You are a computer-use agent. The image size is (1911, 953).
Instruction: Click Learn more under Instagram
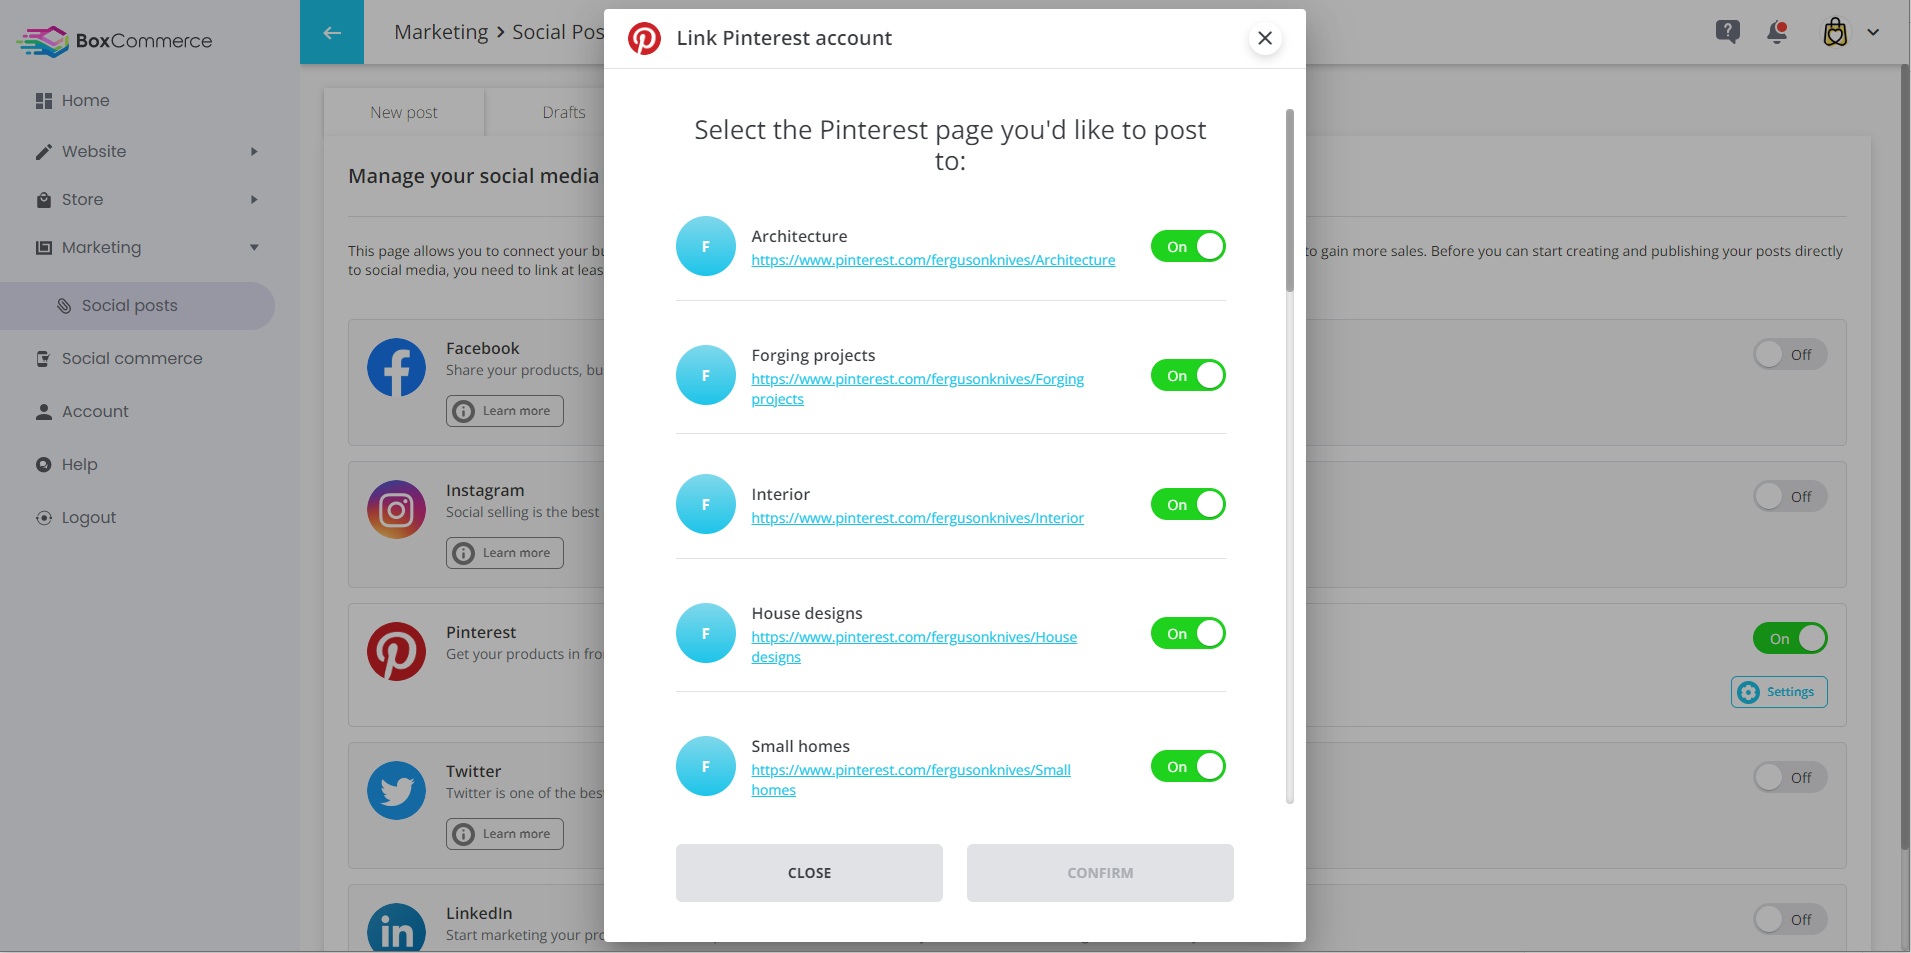point(505,553)
